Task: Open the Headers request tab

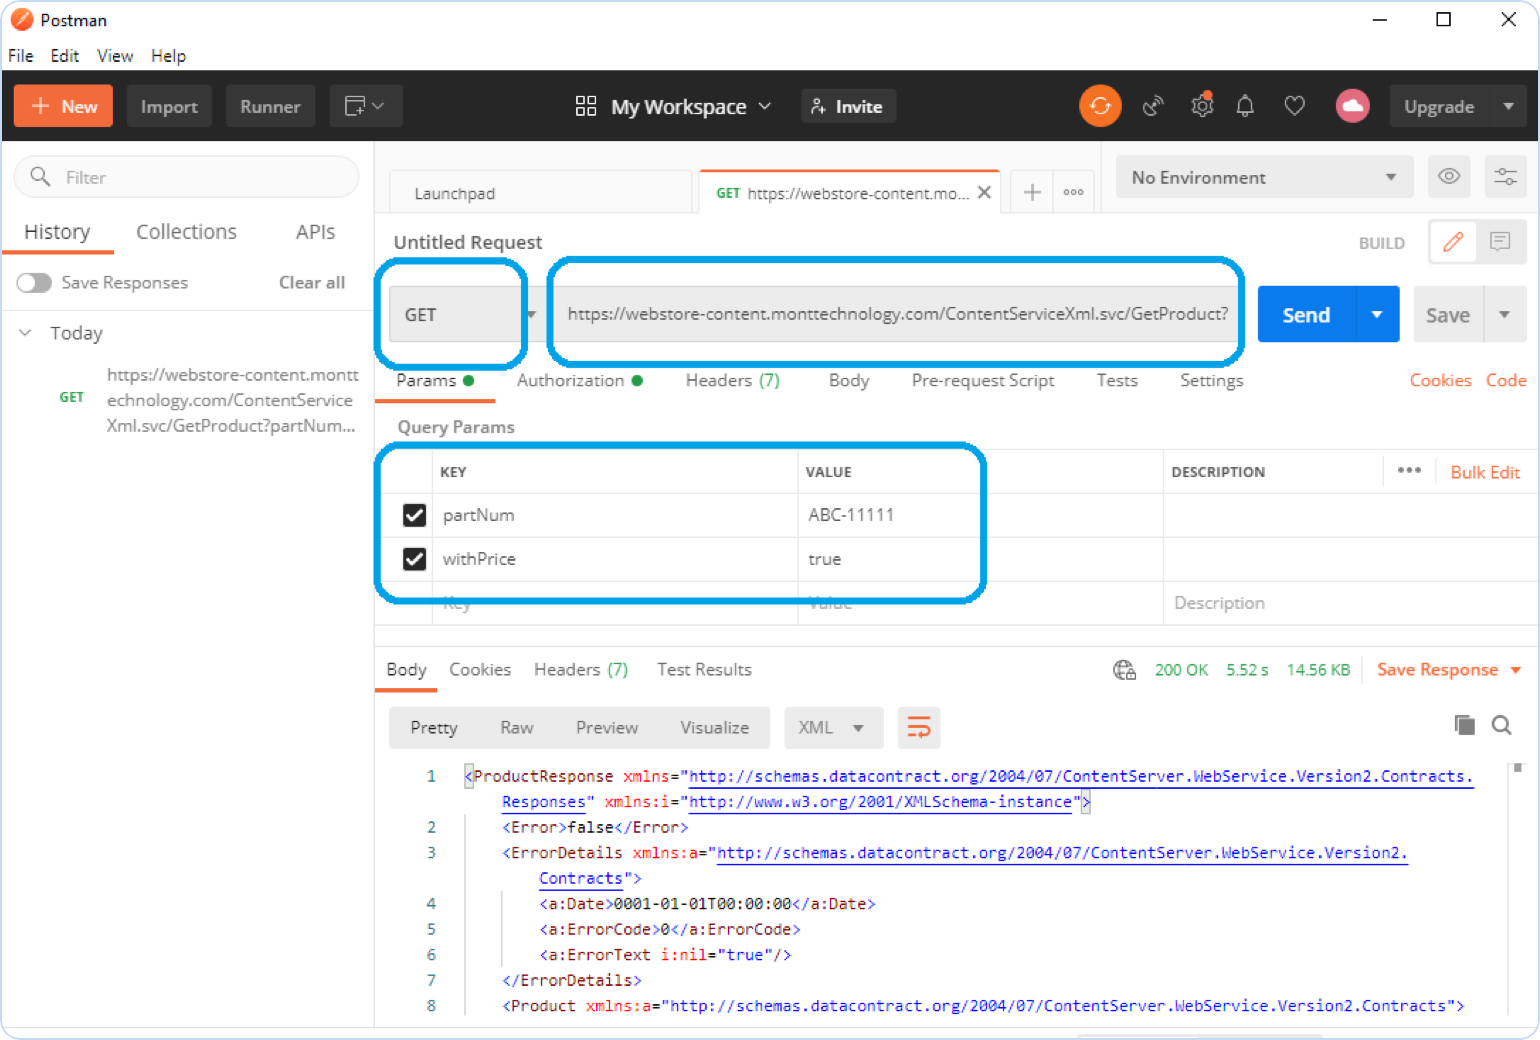Action: point(731,380)
